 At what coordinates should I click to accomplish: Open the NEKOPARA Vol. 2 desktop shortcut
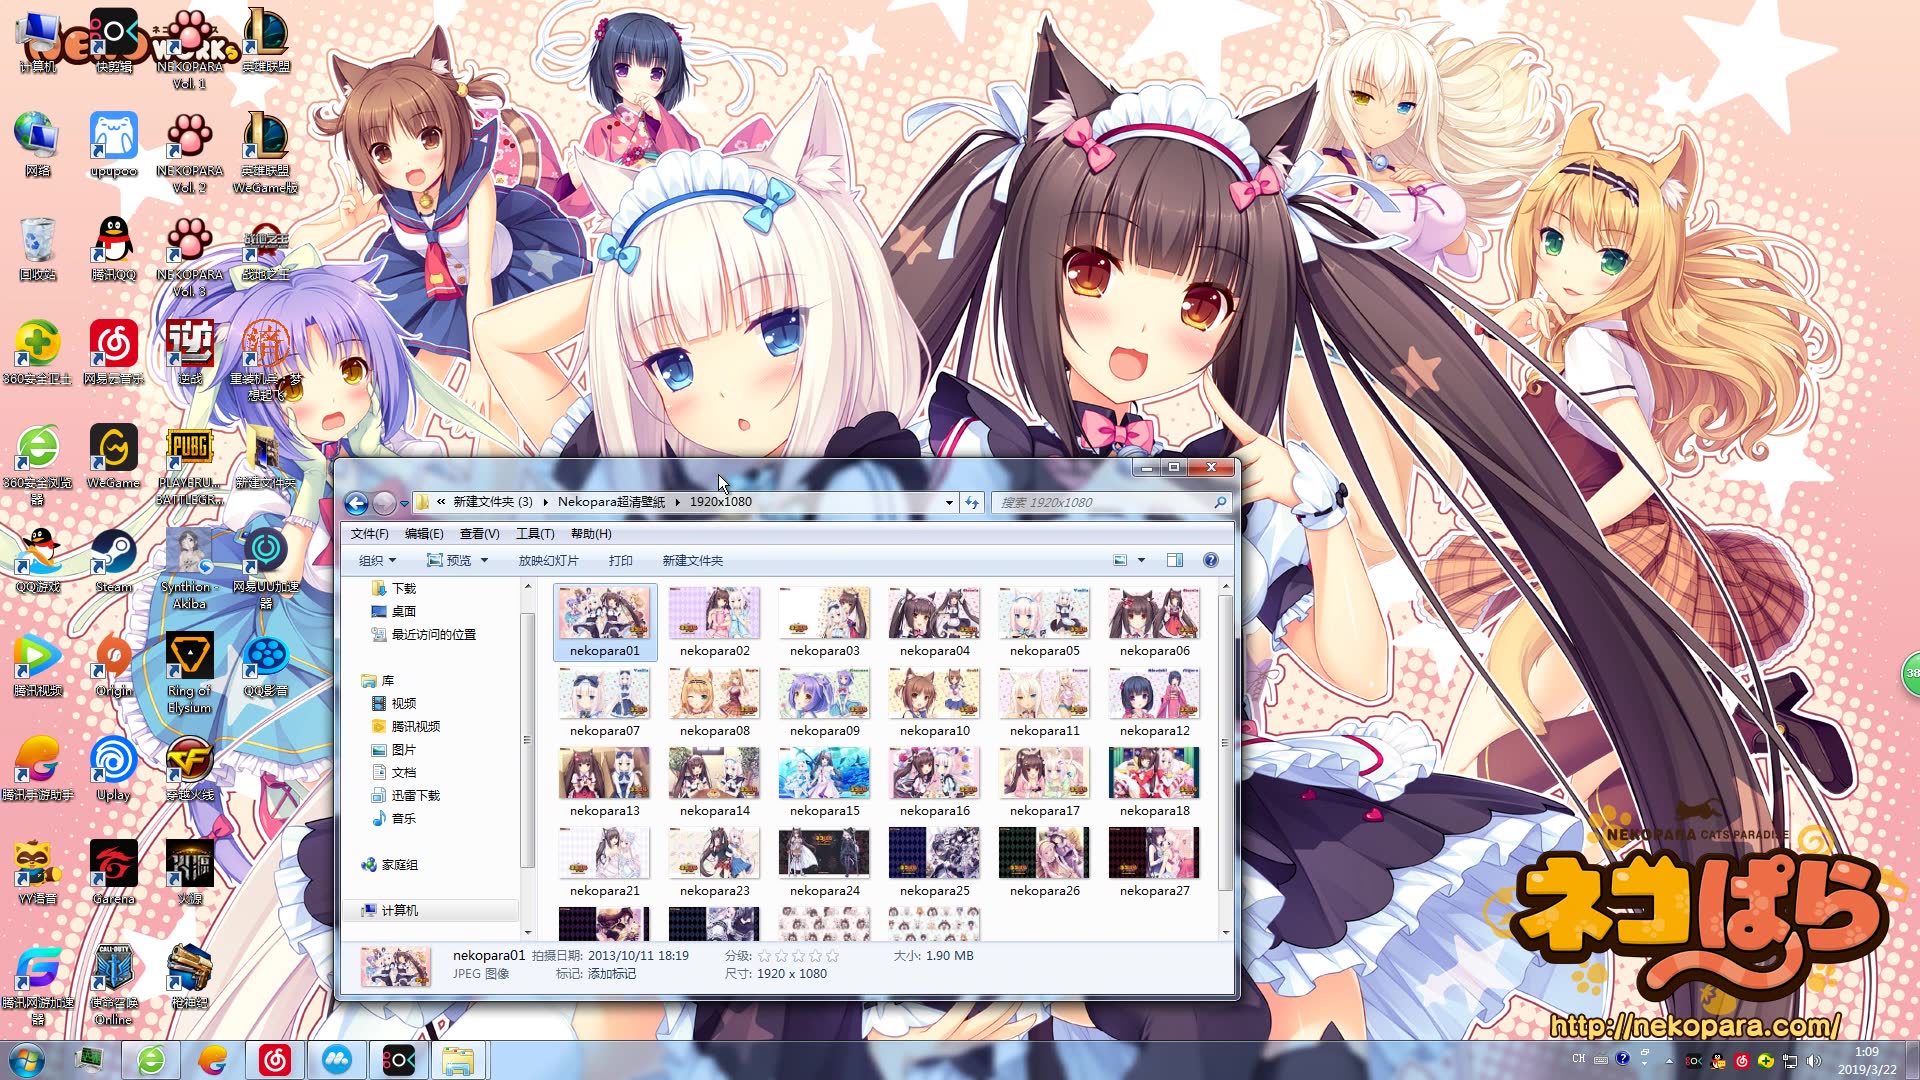click(189, 152)
